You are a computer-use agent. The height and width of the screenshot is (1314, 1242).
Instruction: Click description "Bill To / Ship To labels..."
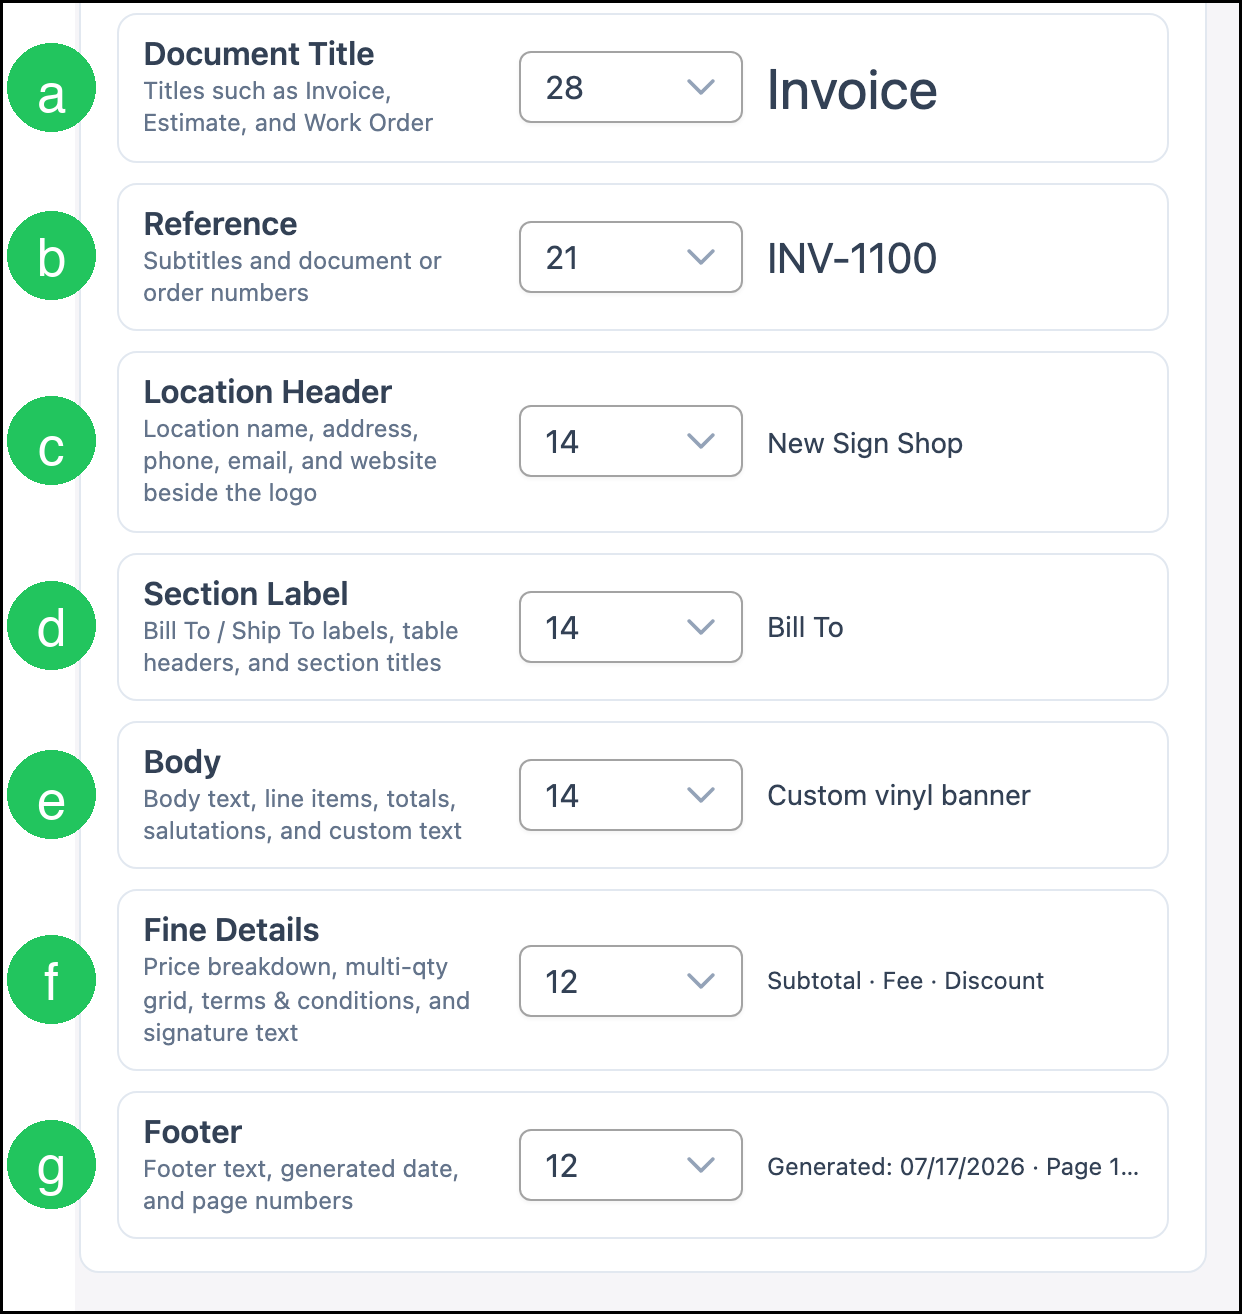click(301, 647)
